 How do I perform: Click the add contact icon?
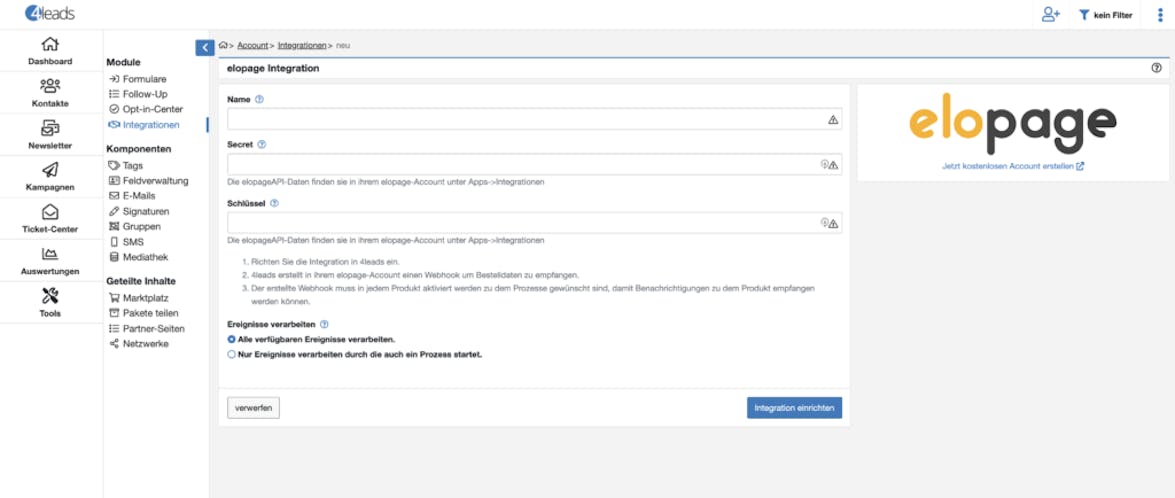[x=1051, y=14]
